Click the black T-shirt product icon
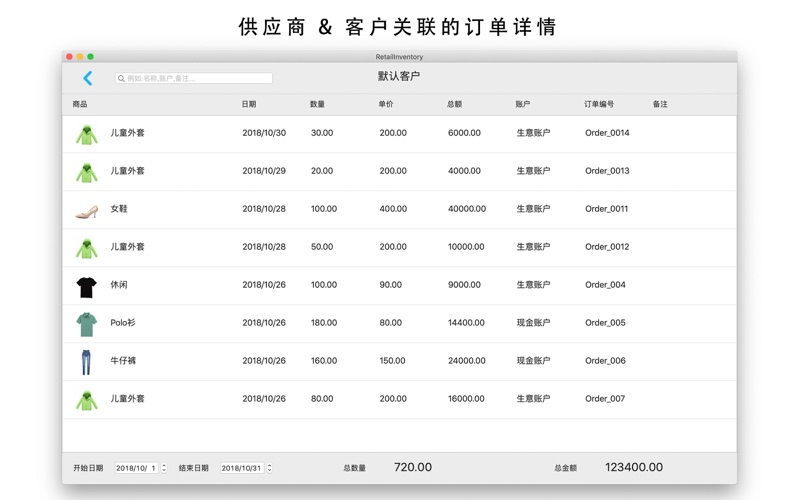 (x=87, y=286)
